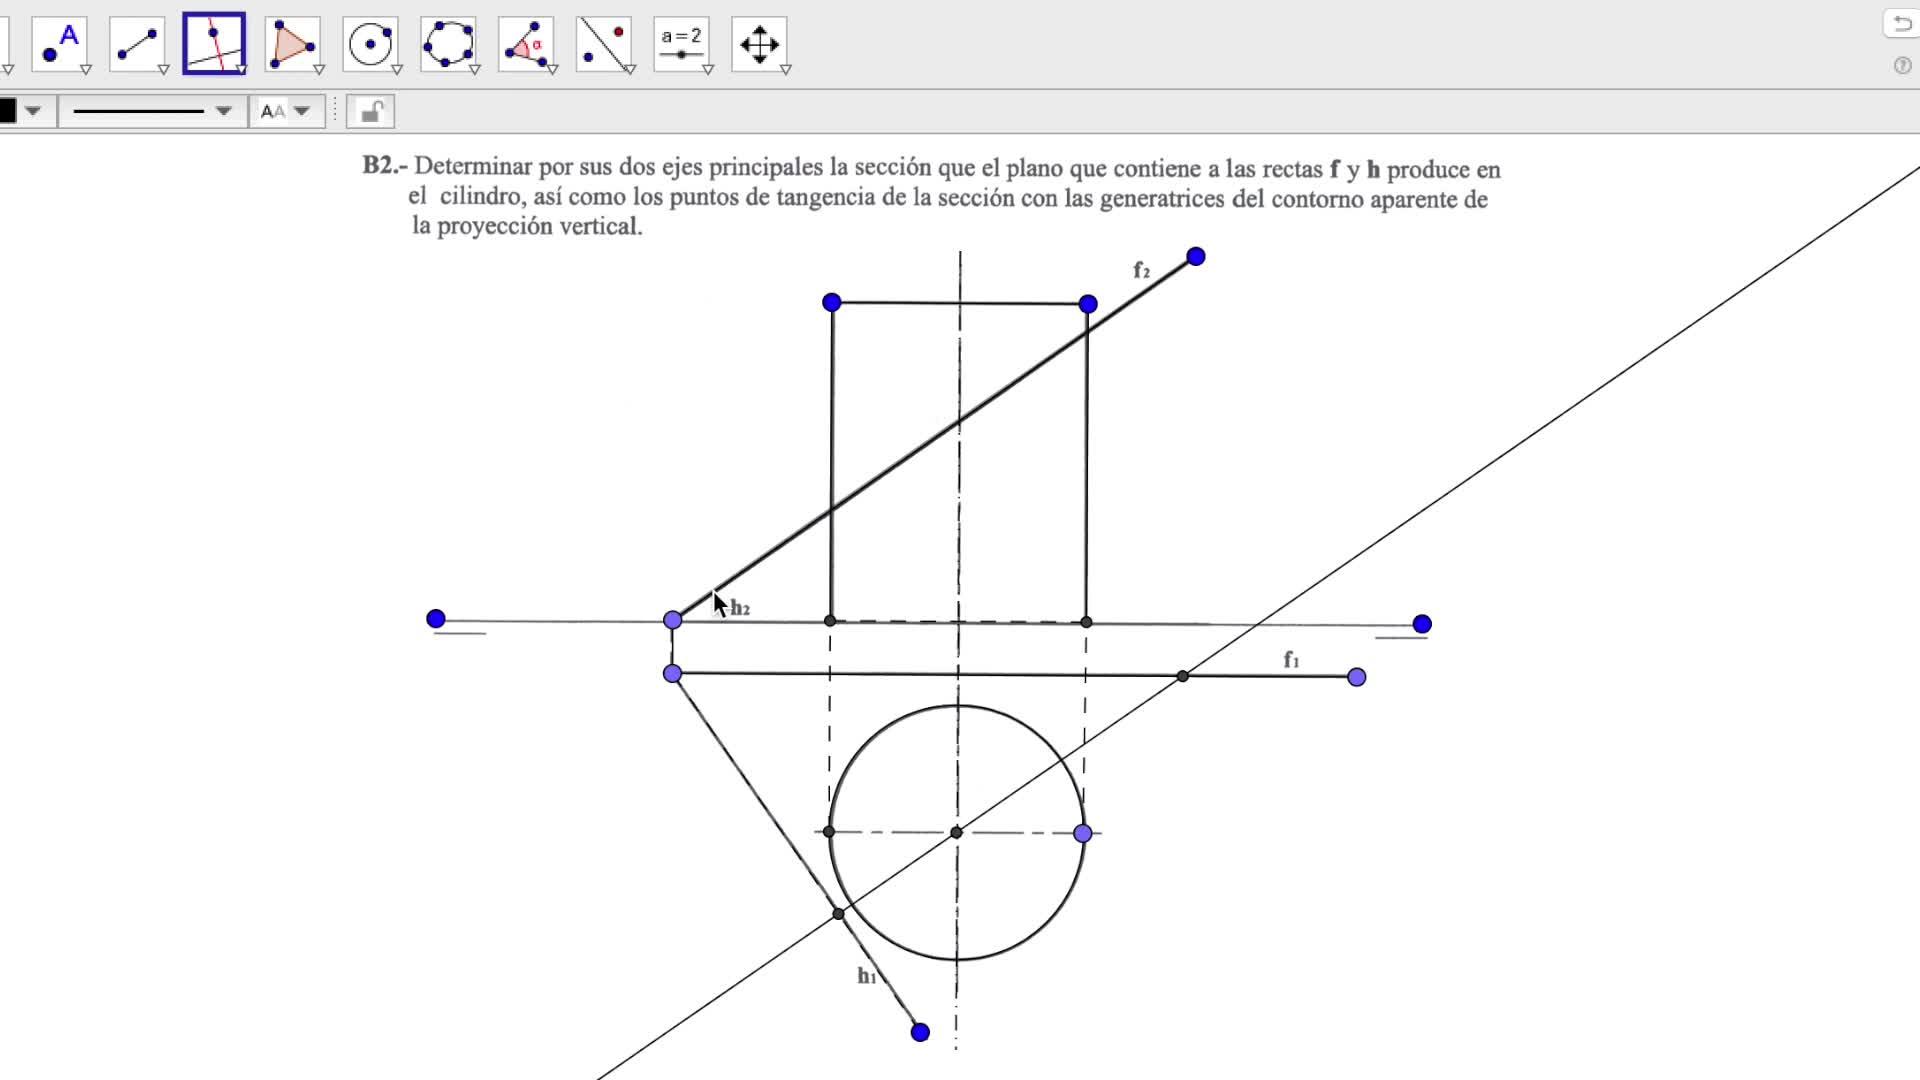This screenshot has height=1080, width=1920.
Task: Select the Conic through points tool
Action: coord(448,44)
